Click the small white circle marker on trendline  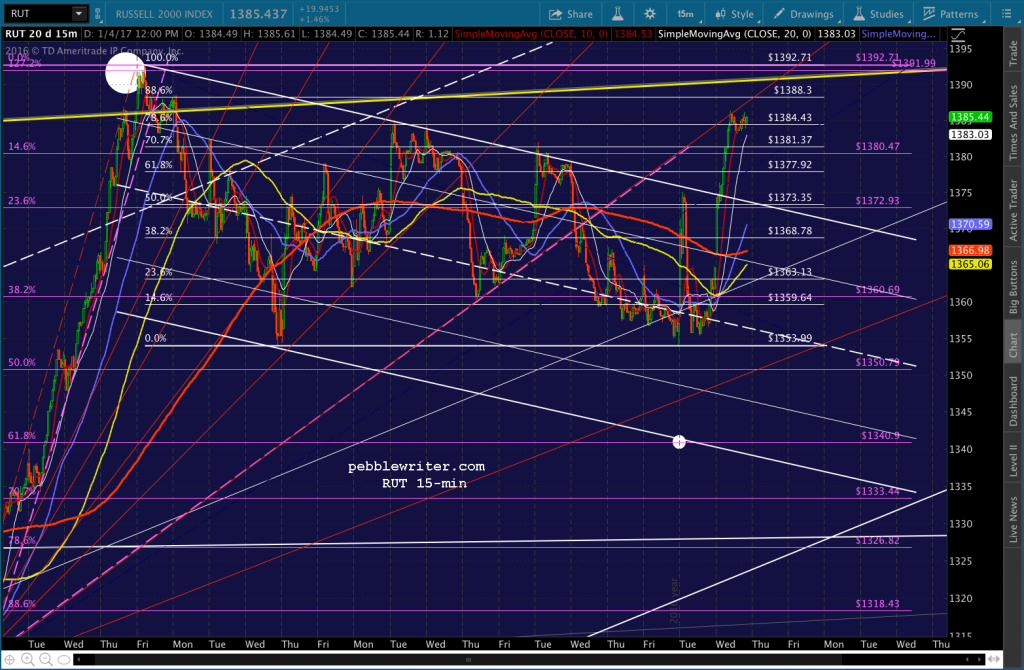[x=679, y=442]
